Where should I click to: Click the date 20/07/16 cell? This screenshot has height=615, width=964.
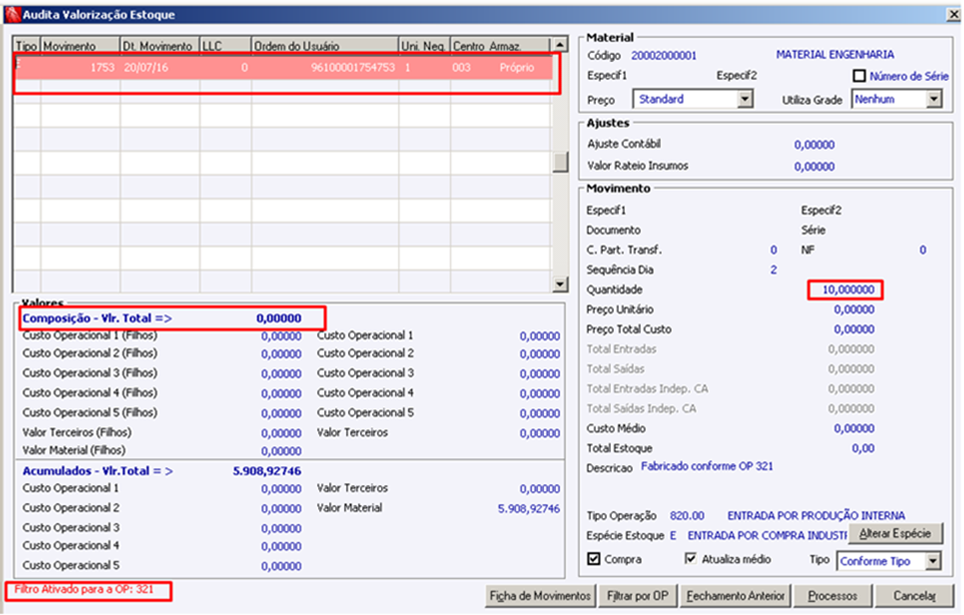160,68
